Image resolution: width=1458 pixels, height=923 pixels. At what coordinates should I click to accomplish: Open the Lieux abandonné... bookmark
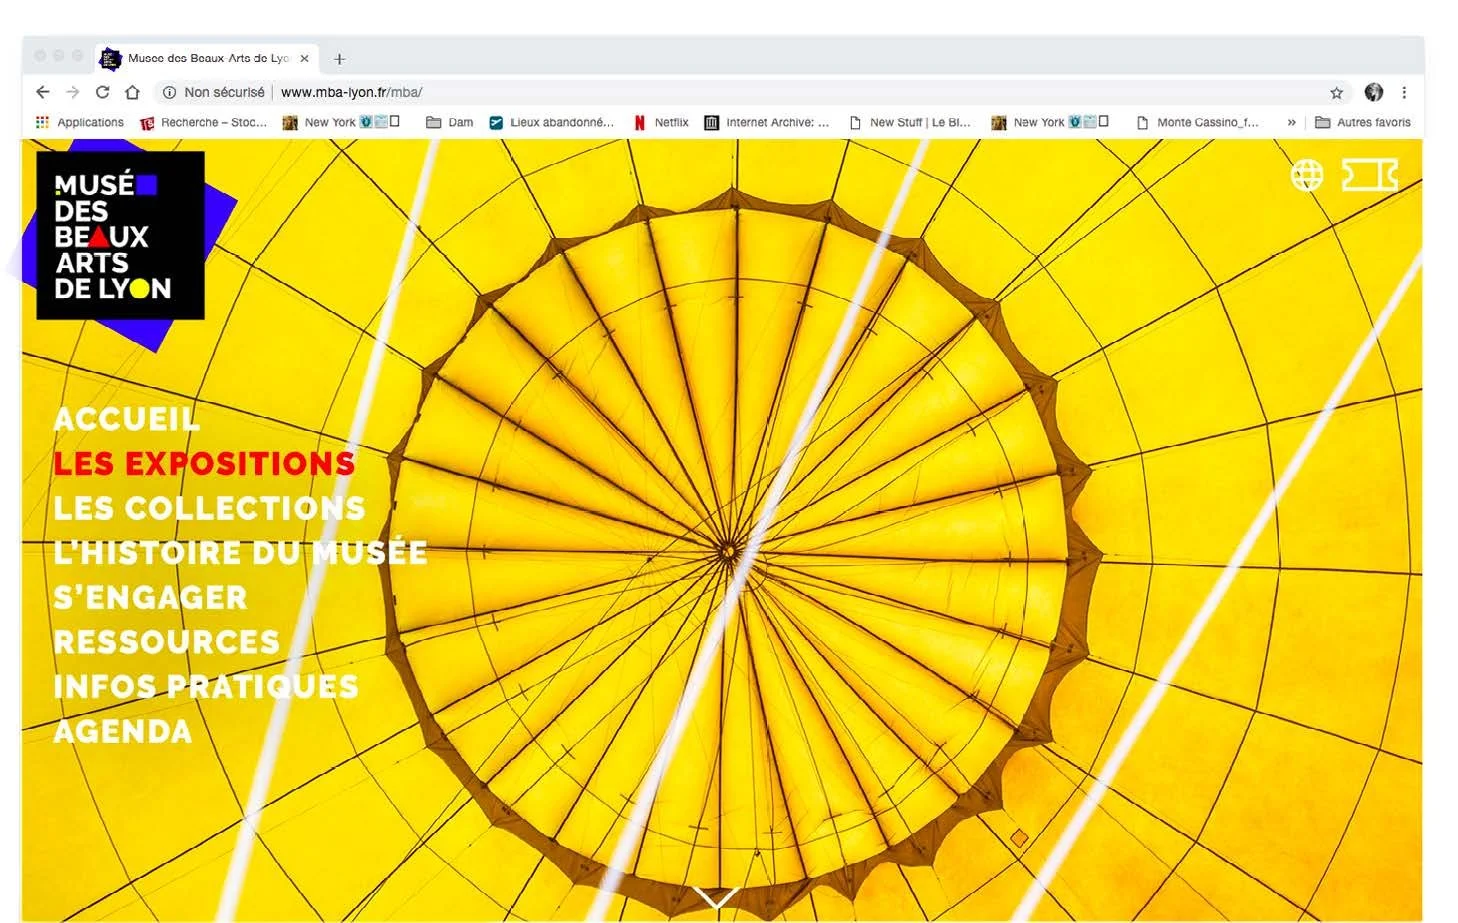(x=551, y=122)
